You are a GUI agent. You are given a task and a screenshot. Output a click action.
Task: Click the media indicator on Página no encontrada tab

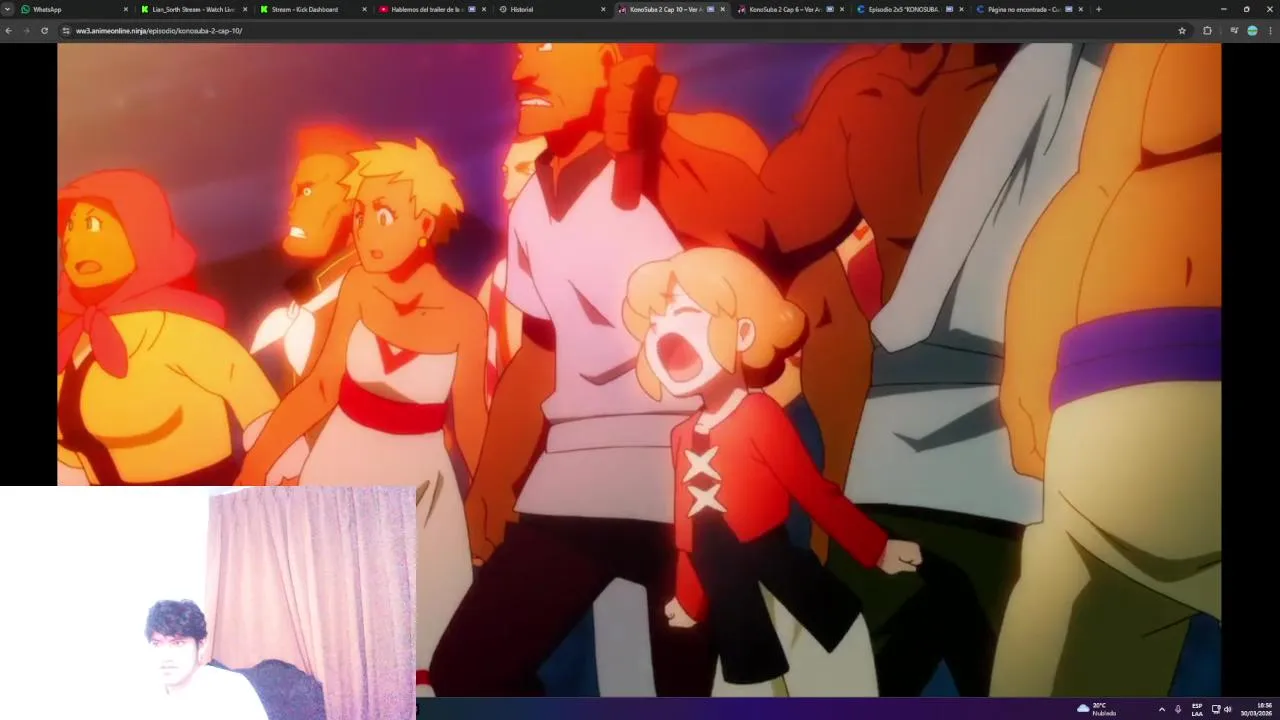point(1068,9)
